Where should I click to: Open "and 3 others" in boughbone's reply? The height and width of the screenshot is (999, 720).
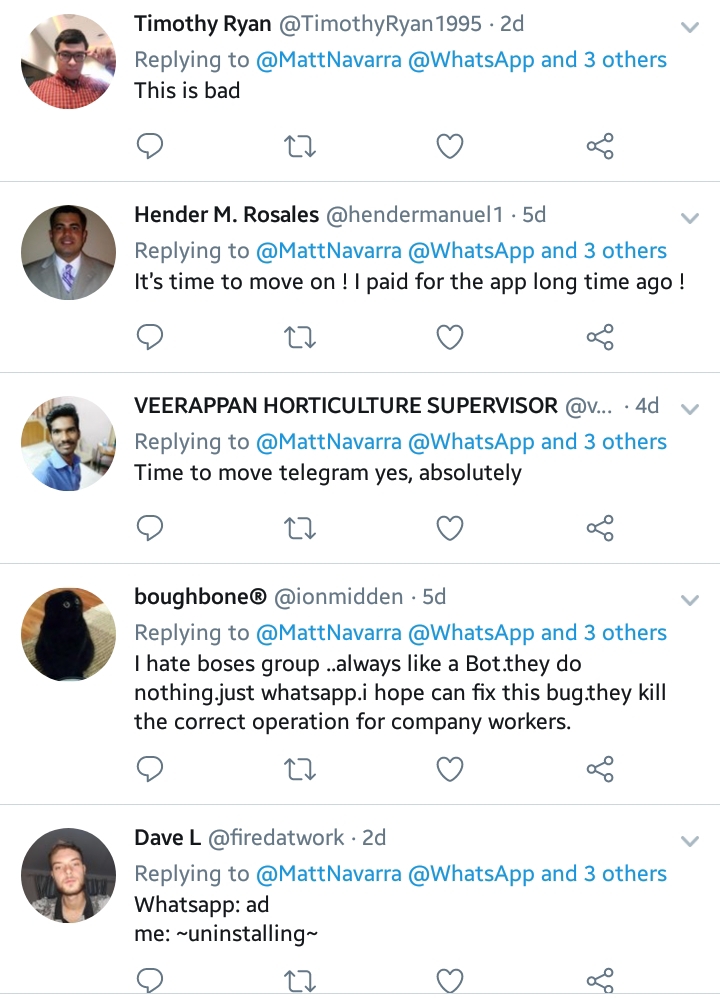pos(604,633)
